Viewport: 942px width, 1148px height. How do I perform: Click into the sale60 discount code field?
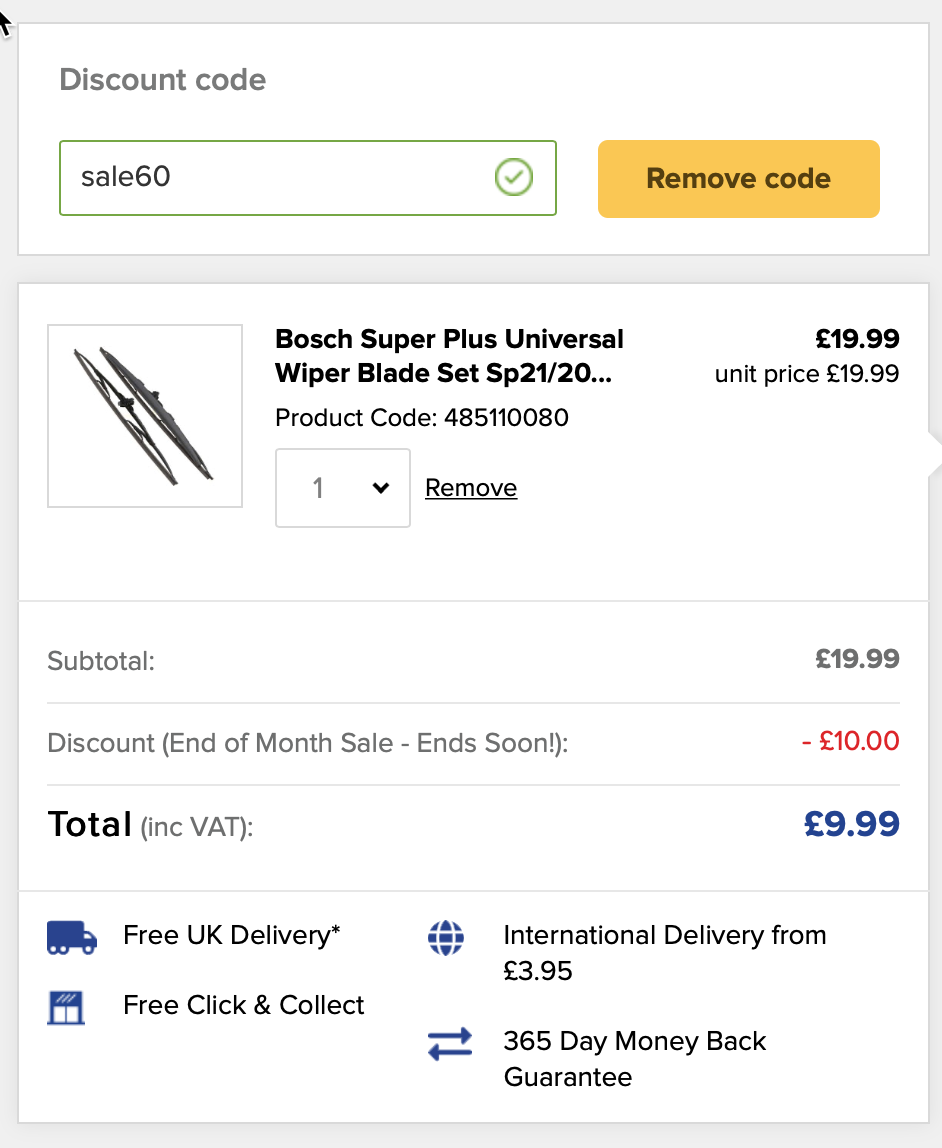[x=307, y=178]
